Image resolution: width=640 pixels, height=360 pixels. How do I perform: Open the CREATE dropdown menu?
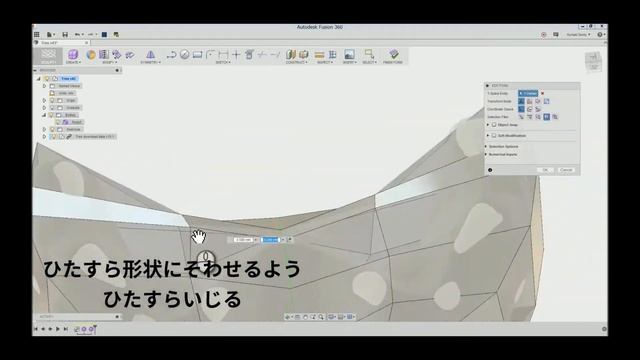tap(73, 62)
